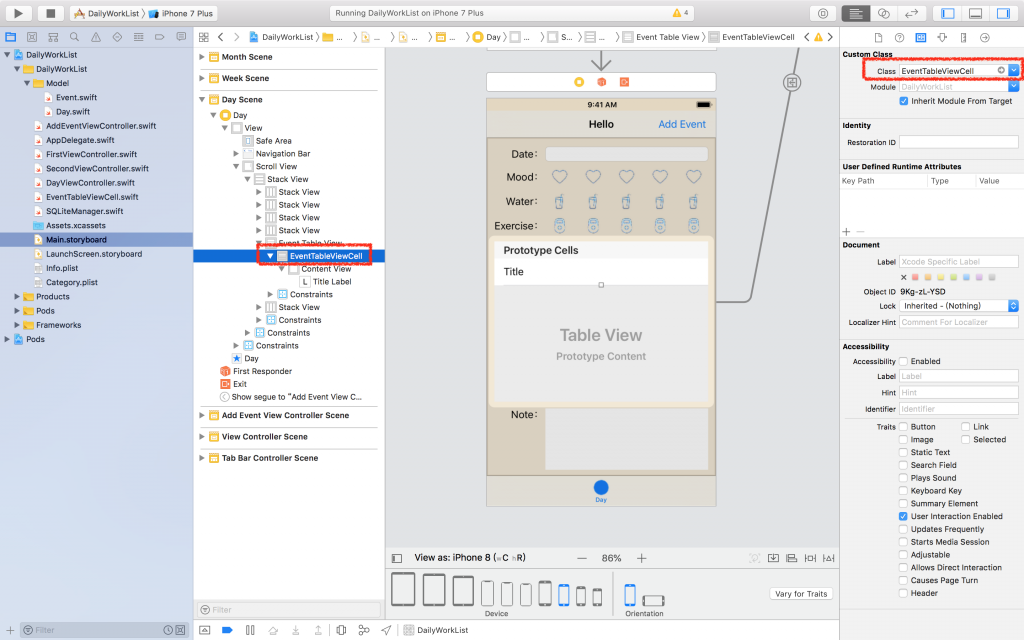Viewport: 1024px width, 640px height.
Task: Stop the running app
Action: pyautogui.click(x=50, y=13)
